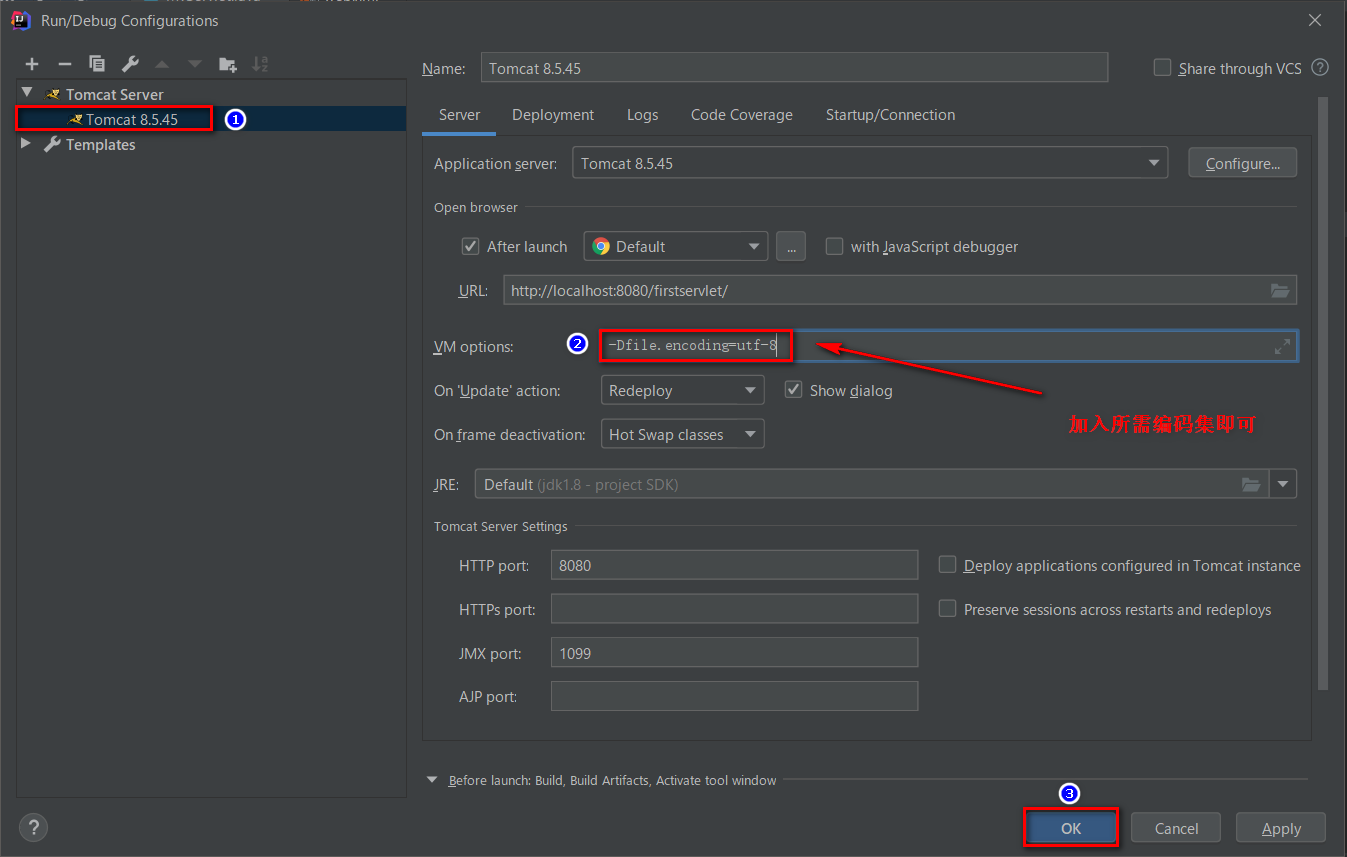Close the Run/Debug Configurations dialog

(1315, 20)
